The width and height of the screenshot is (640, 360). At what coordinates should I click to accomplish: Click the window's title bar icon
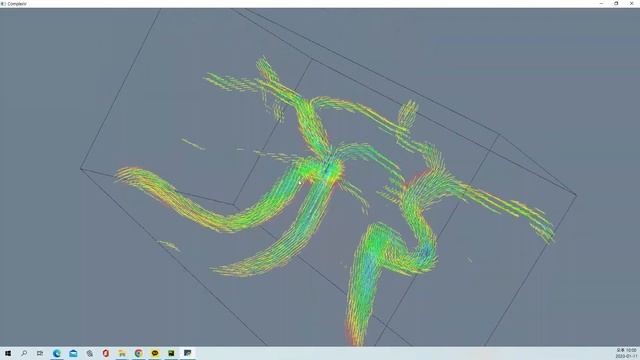point(3,4)
